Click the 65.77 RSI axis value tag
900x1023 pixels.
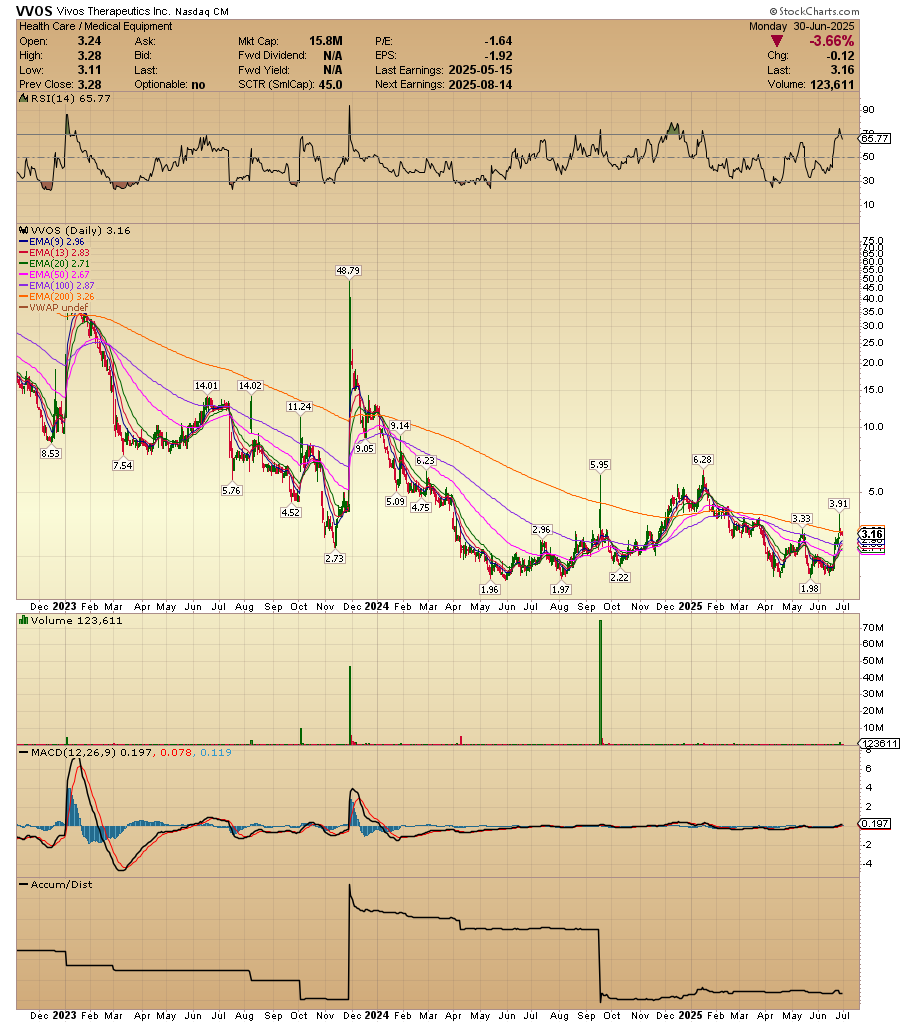pos(875,138)
